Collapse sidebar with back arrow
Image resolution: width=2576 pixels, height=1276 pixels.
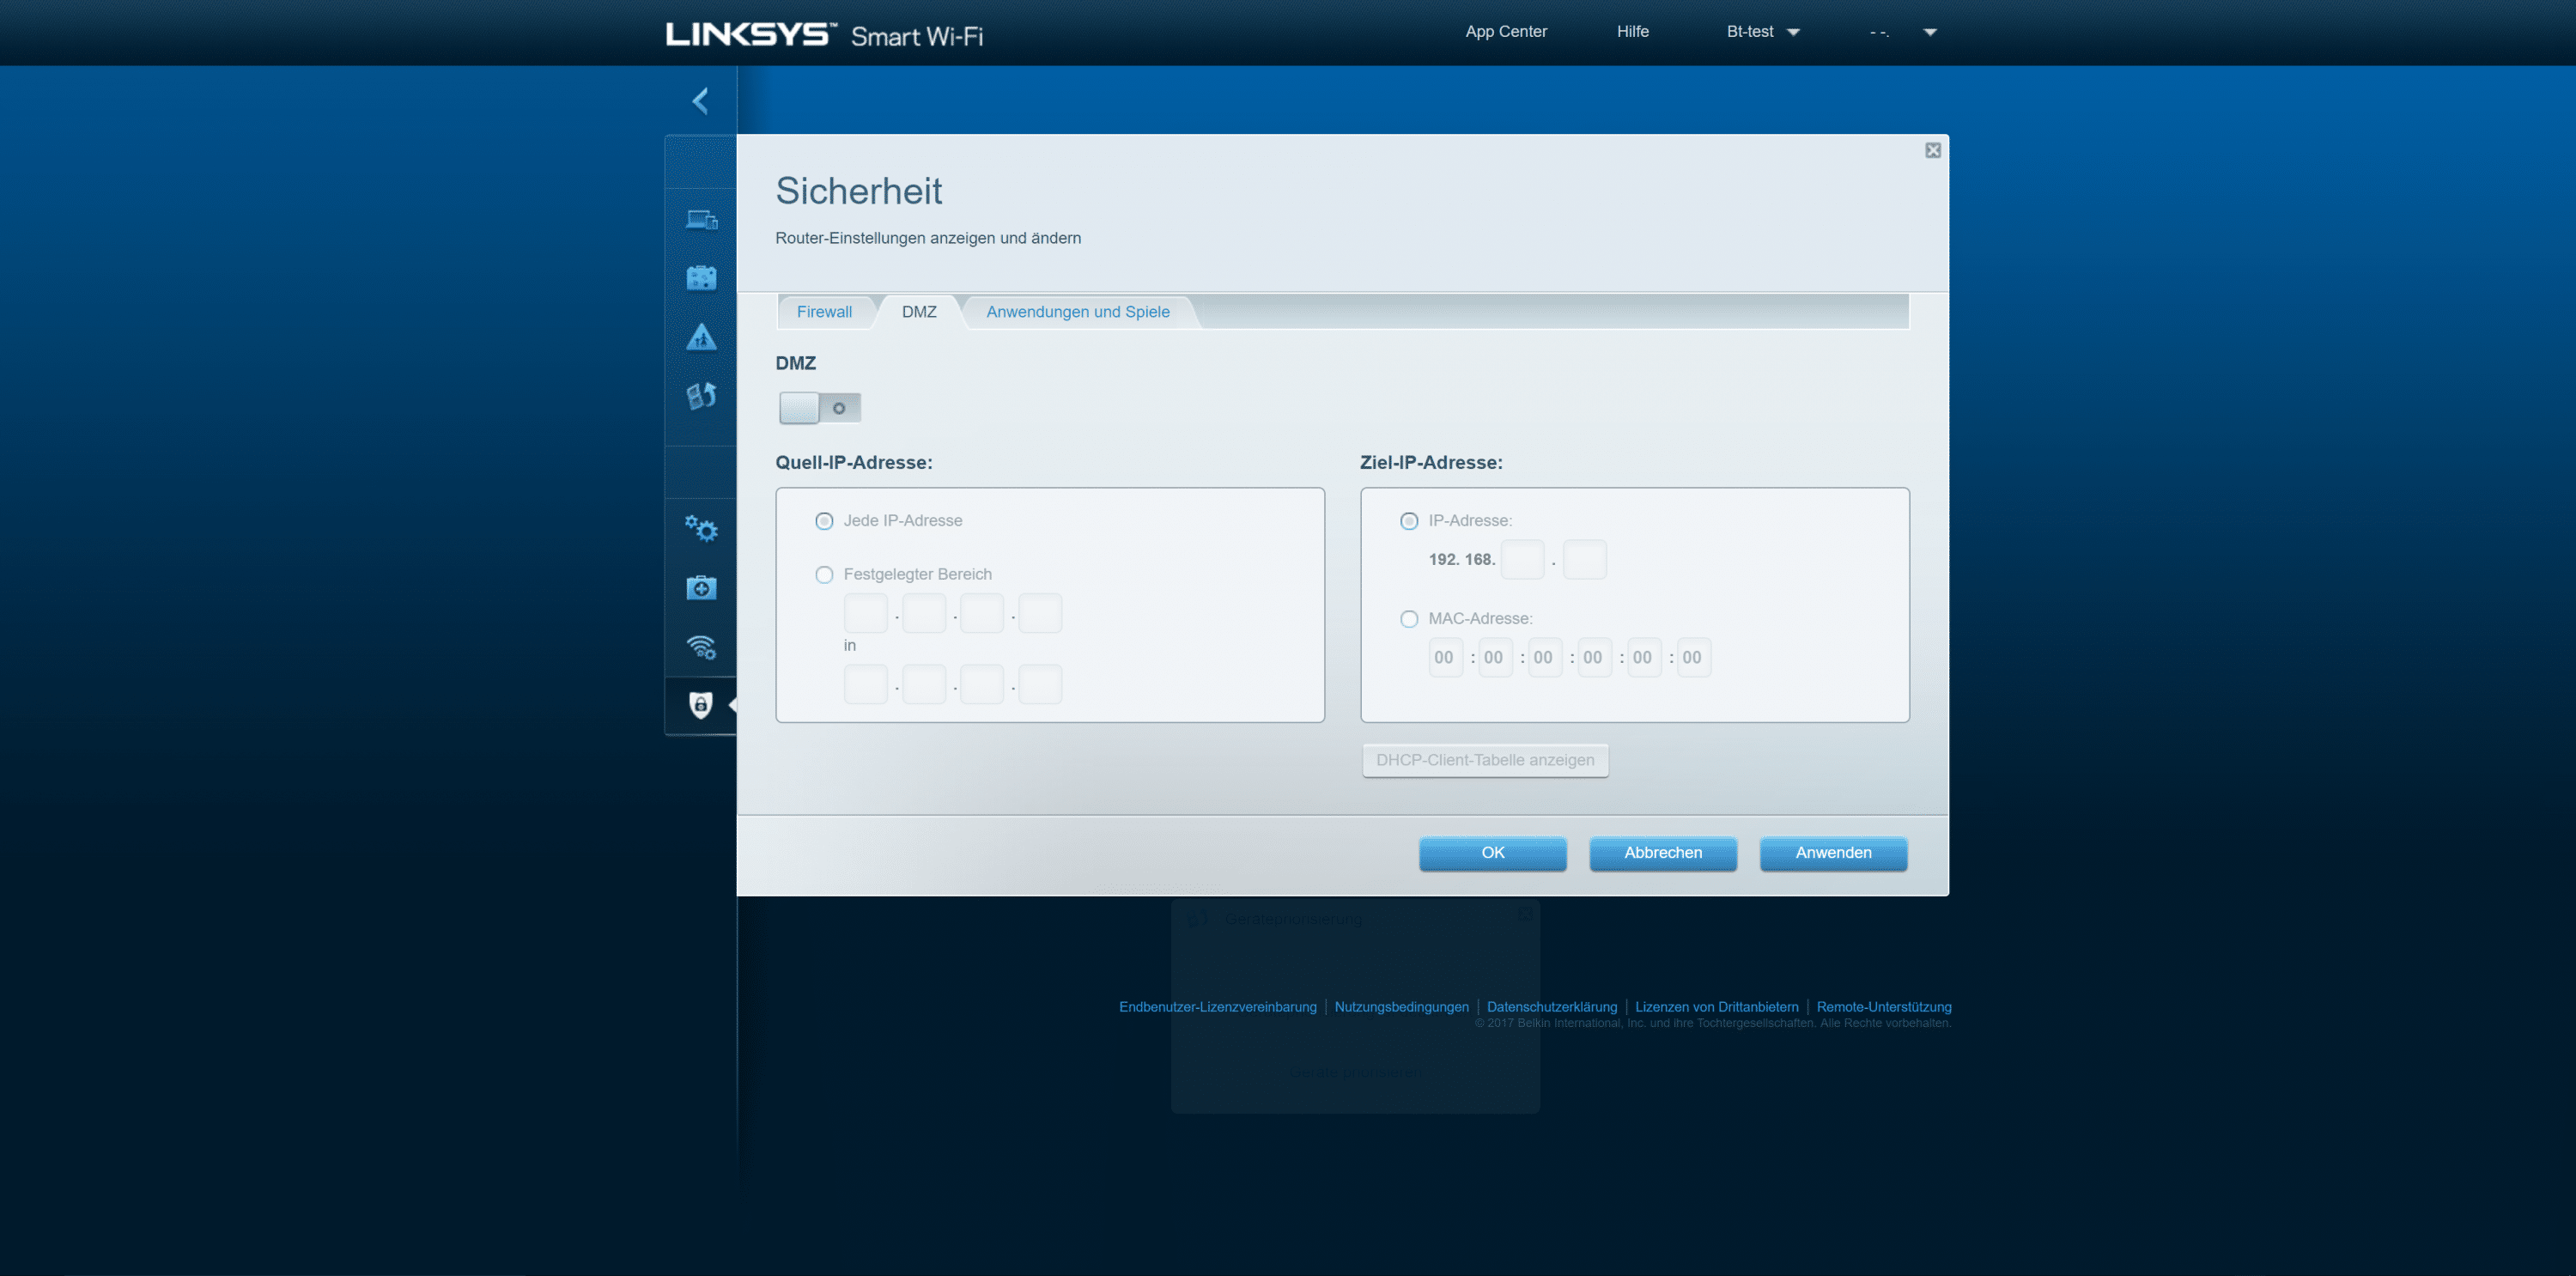(700, 100)
